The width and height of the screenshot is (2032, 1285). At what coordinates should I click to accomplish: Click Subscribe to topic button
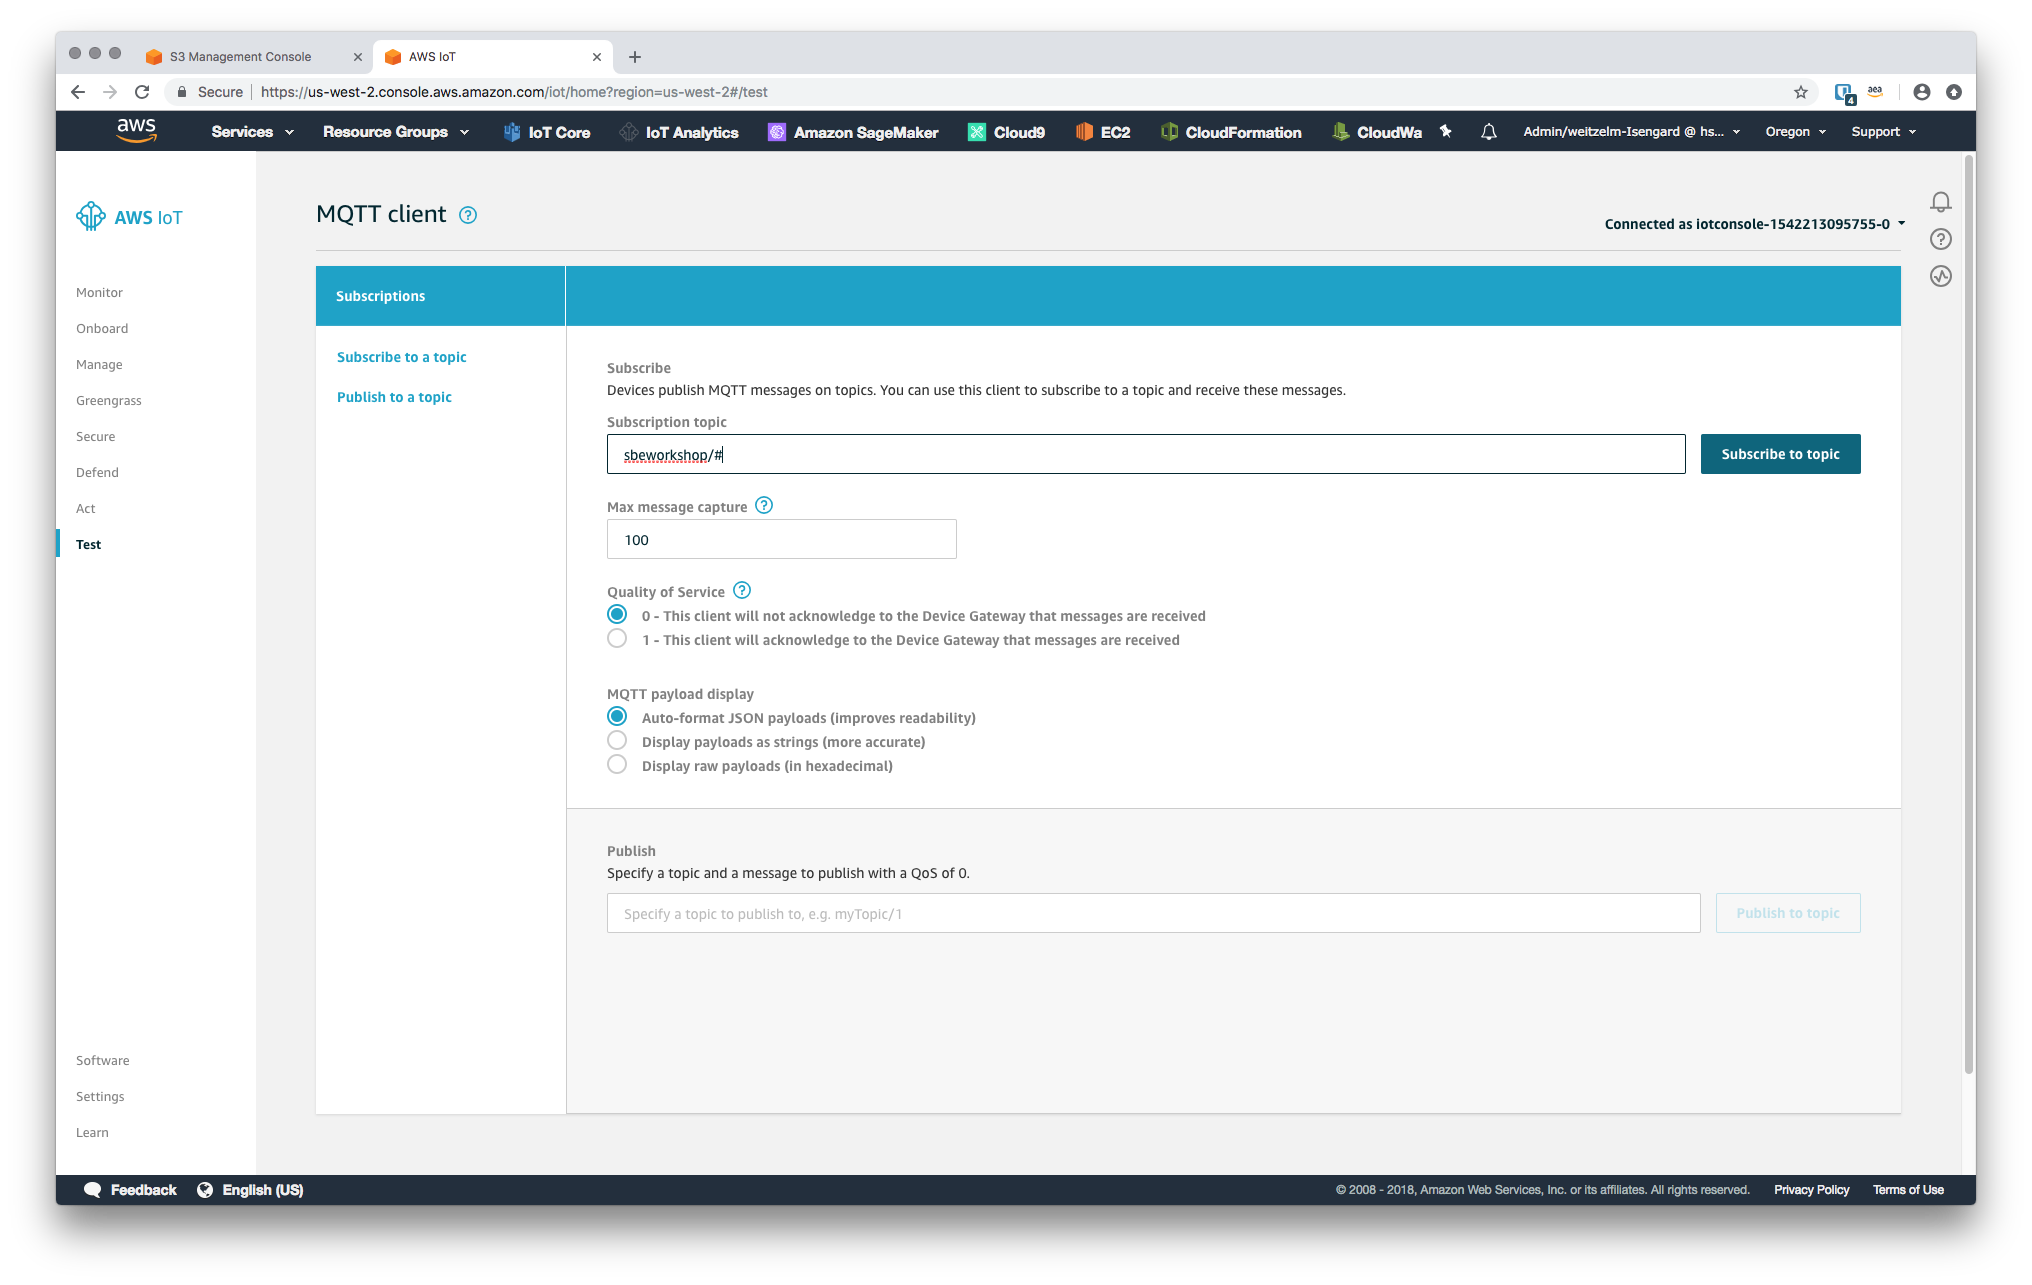point(1780,454)
